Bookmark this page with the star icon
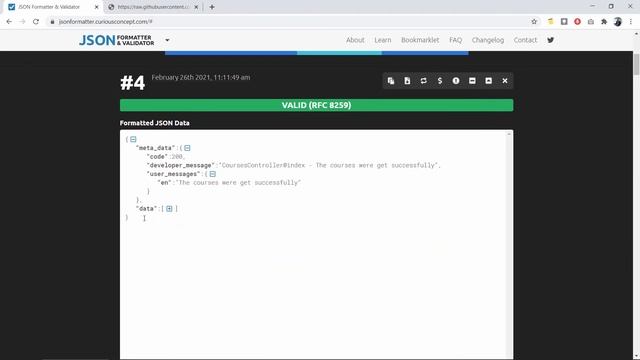 tap(534, 22)
